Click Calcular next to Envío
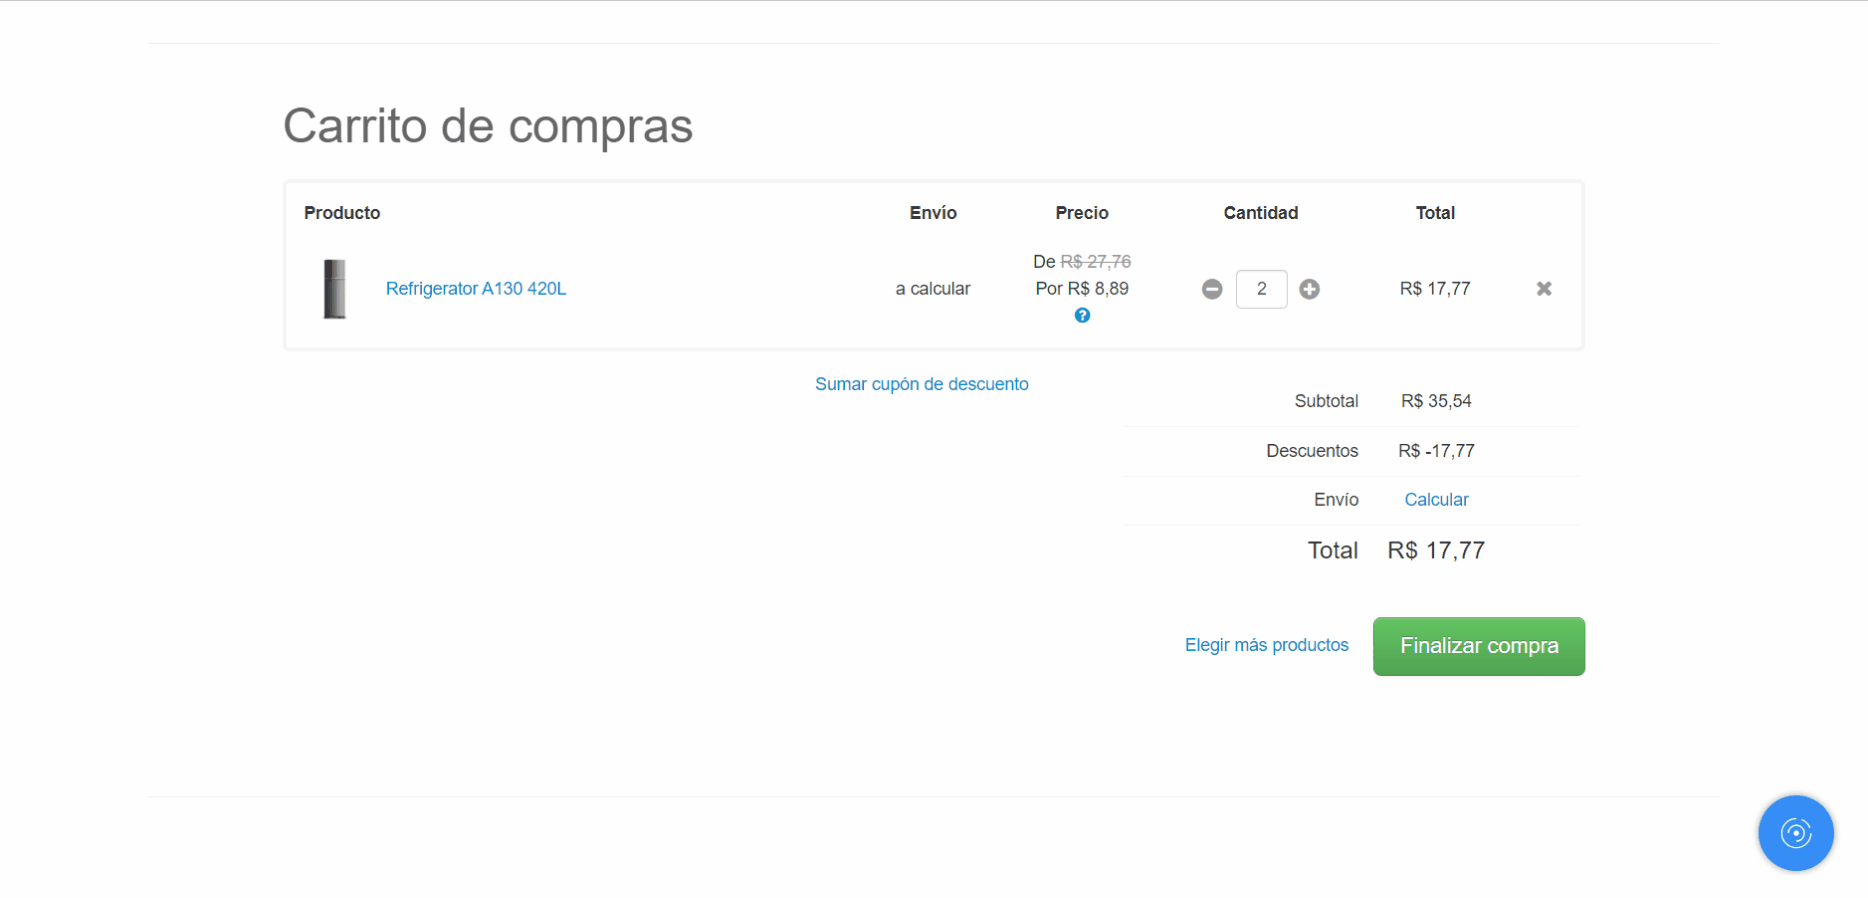Viewport: 1868px width, 898px height. point(1436,500)
